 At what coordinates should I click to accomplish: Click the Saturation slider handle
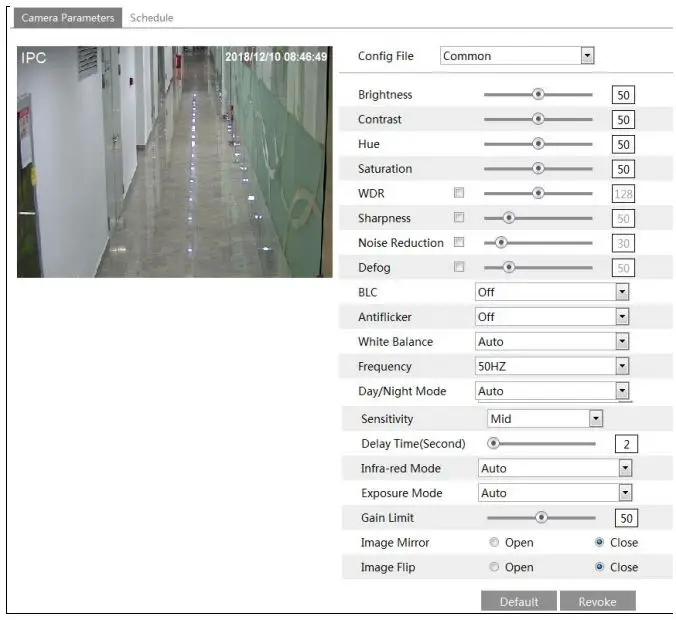[x=538, y=168]
